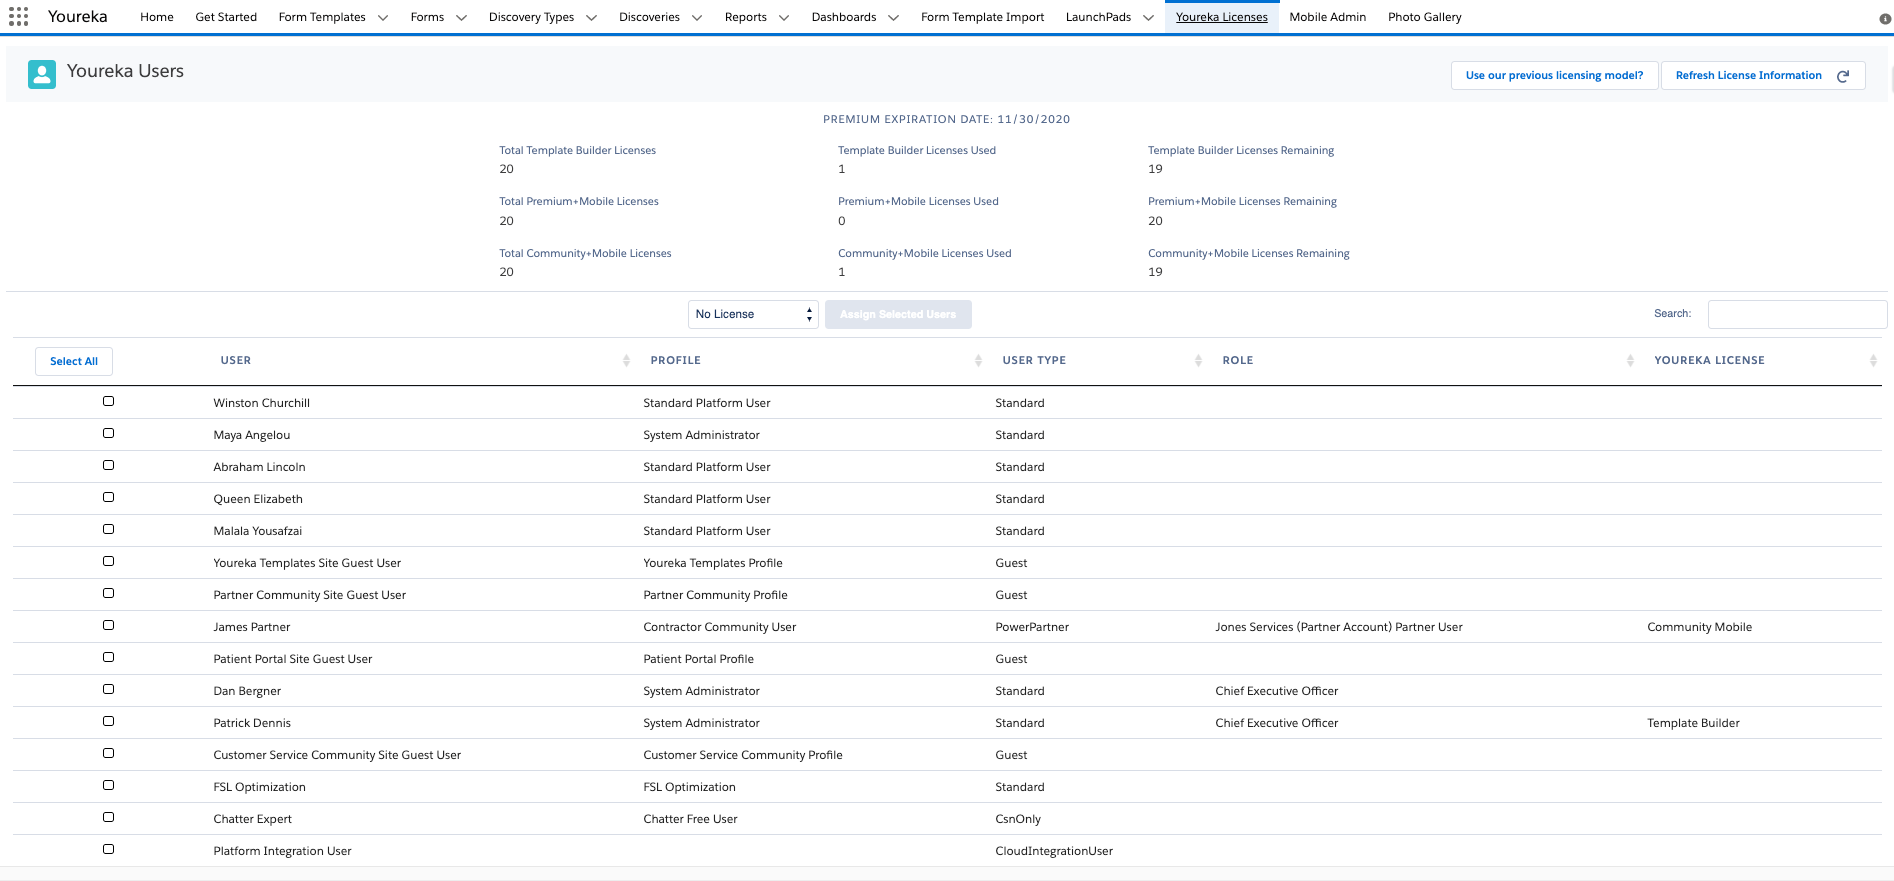Click into the Search field
The width and height of the screenshot is (1894, 881).
click(x=1797, y=314)
